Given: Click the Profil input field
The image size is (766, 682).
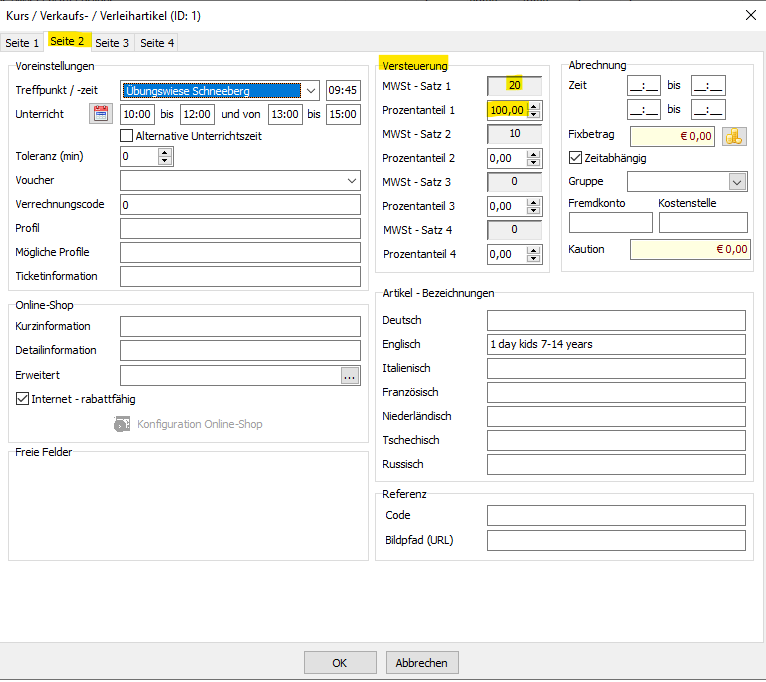Looking at the screenshot, I should (240, 229).
